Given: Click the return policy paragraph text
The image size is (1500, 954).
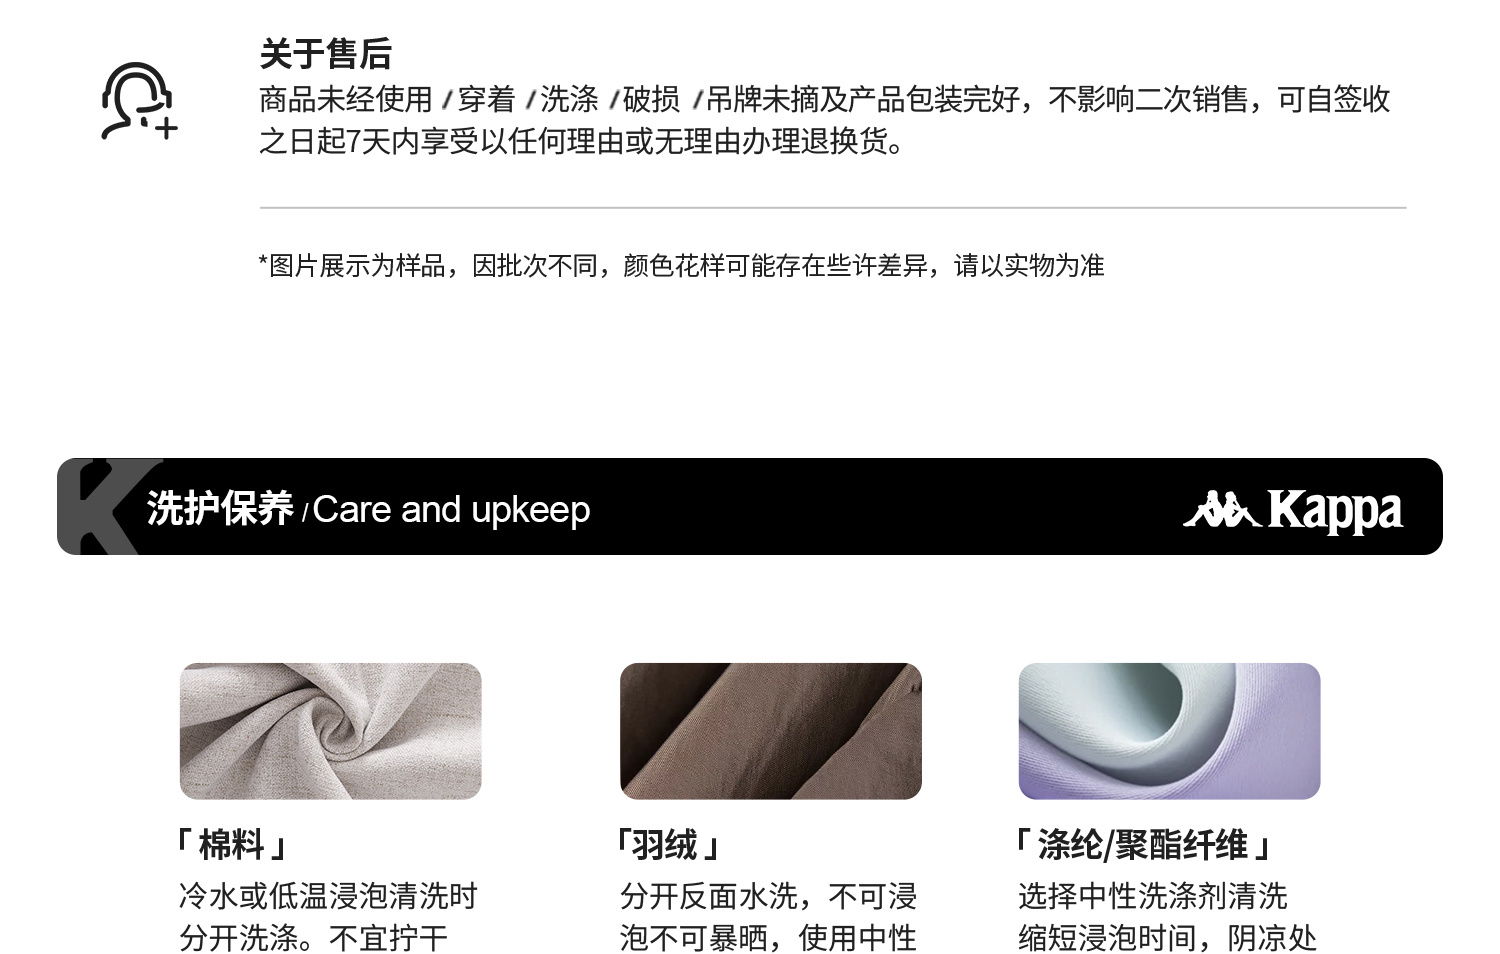Looking at the screenshot, I should (x=825, y=120).
